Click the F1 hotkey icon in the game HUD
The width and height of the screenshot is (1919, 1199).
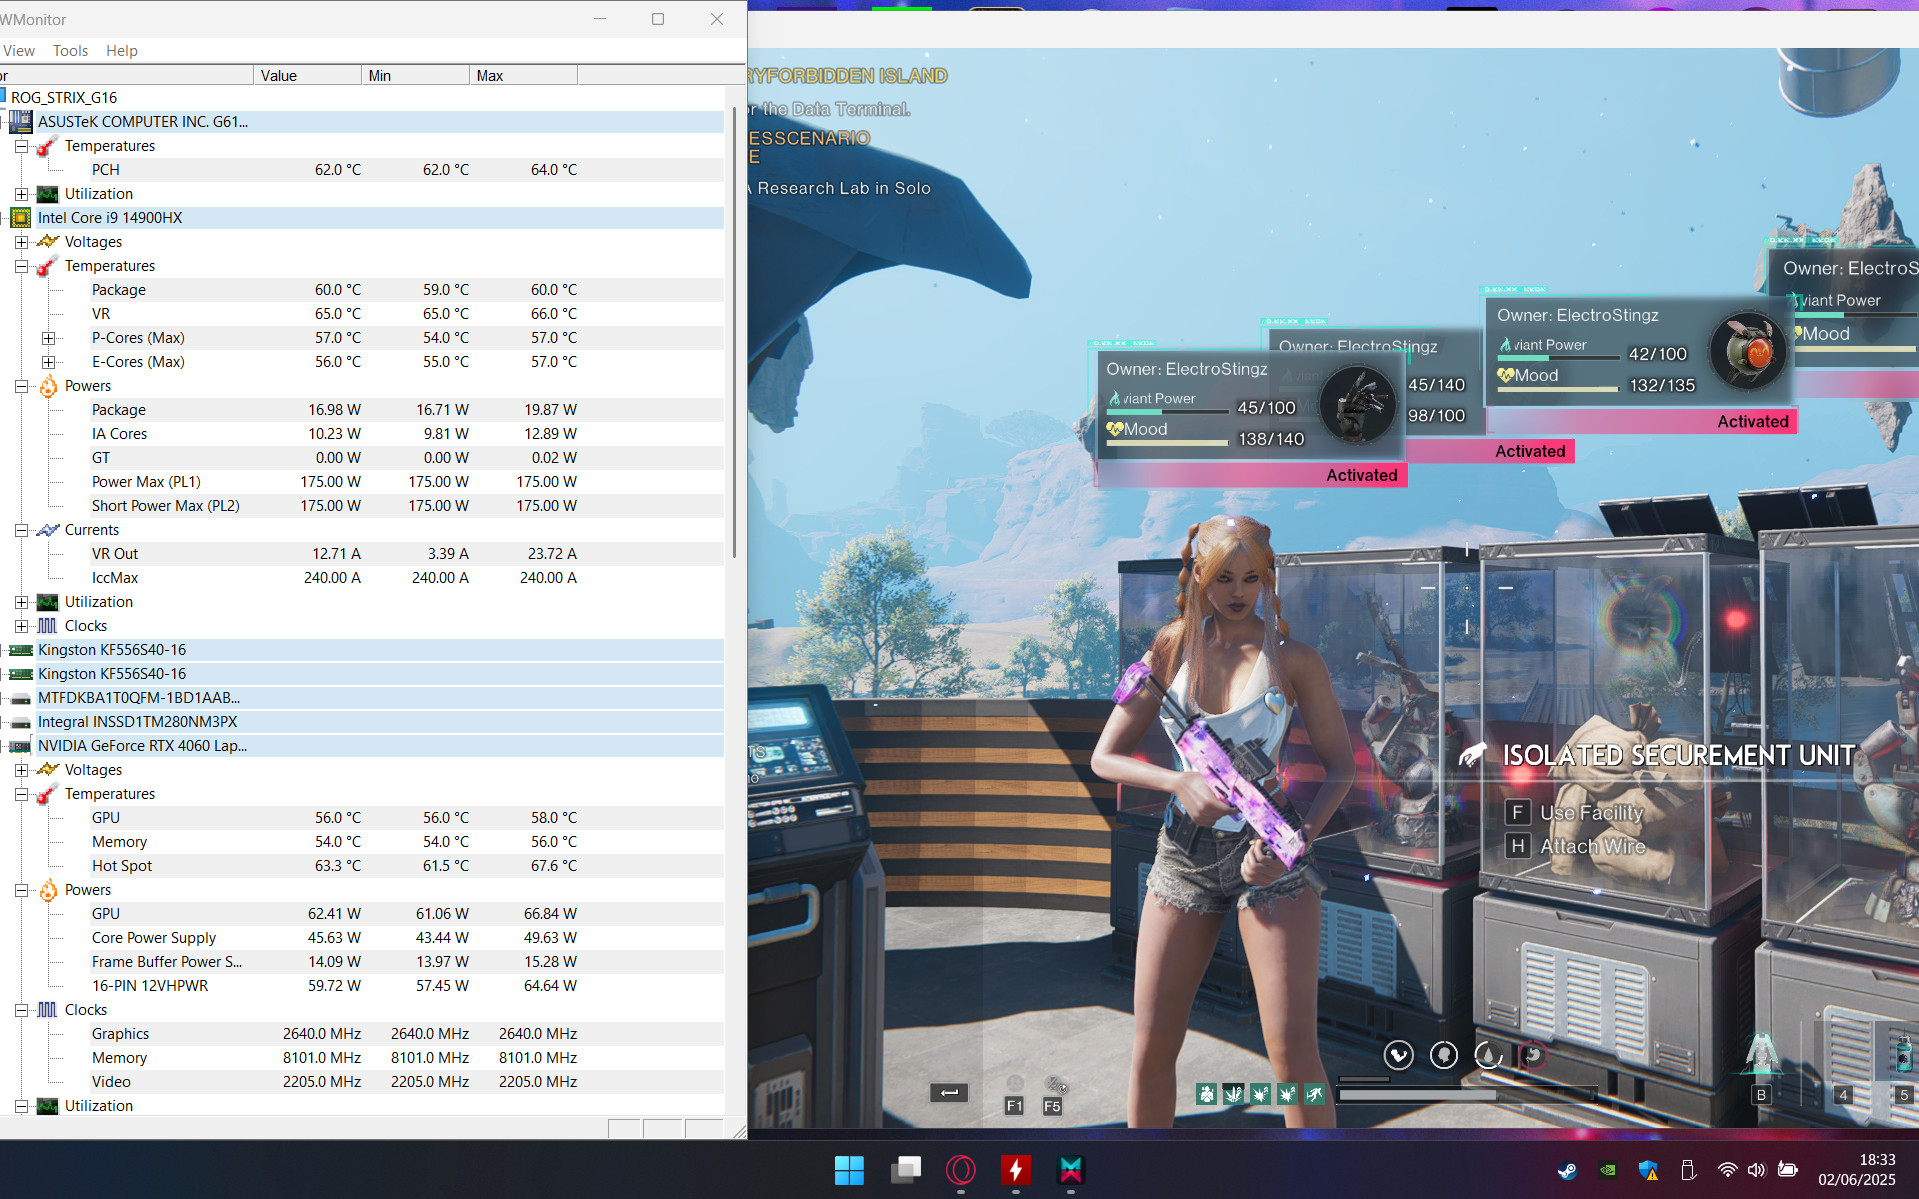click(1014, 1106)
